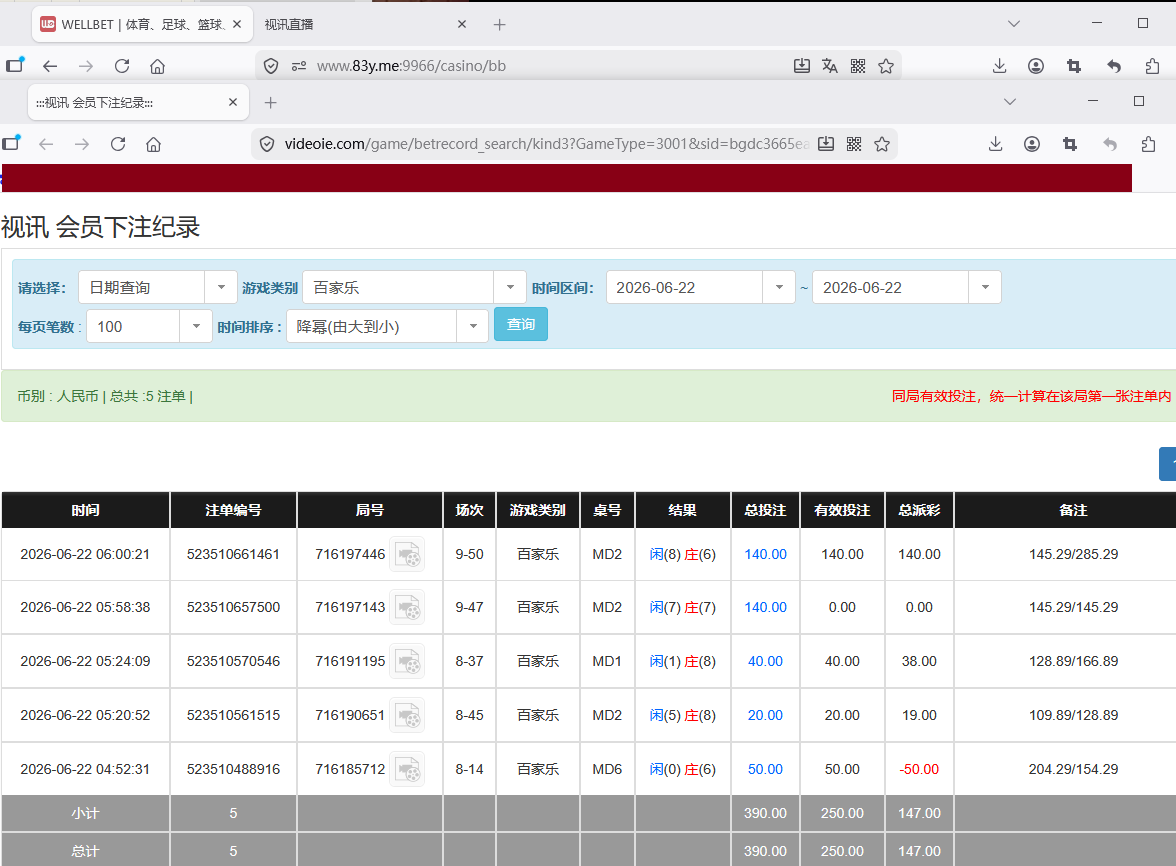Open account profile in inner browser window
The height and width of the screenshot is (866, 1176).
[1032, 144]
